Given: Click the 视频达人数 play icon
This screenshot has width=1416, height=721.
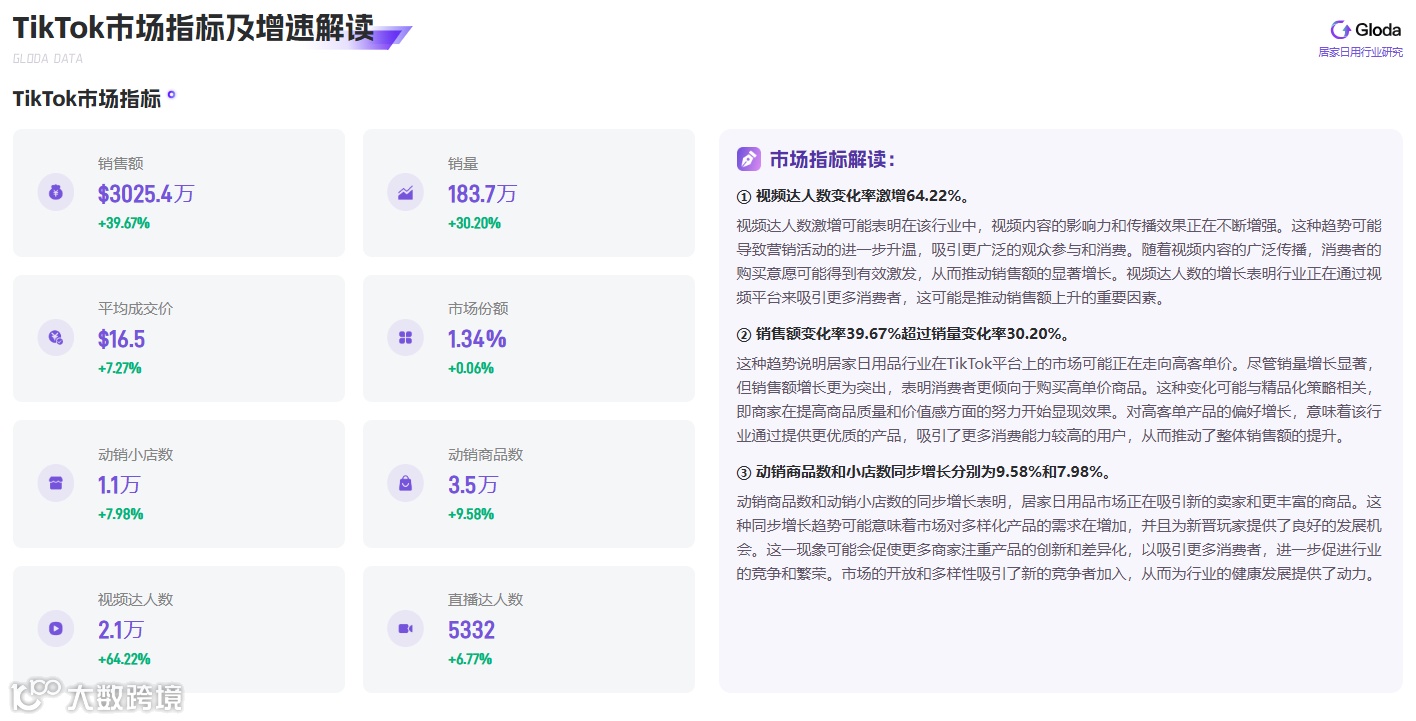Looking at the screenshot, I should (x=56, y=629).
